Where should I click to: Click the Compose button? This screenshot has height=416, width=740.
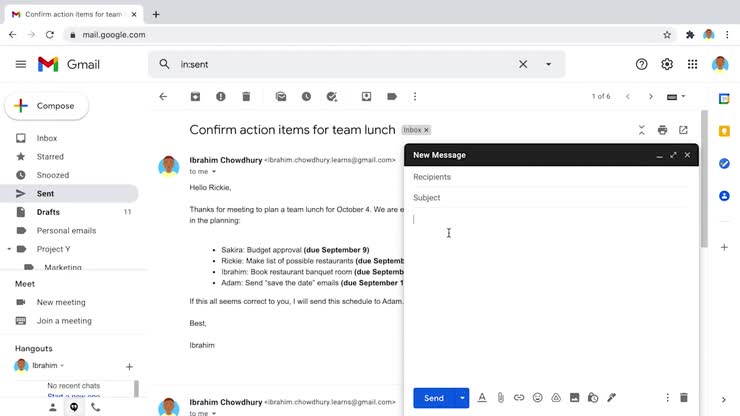coord(46,106)
